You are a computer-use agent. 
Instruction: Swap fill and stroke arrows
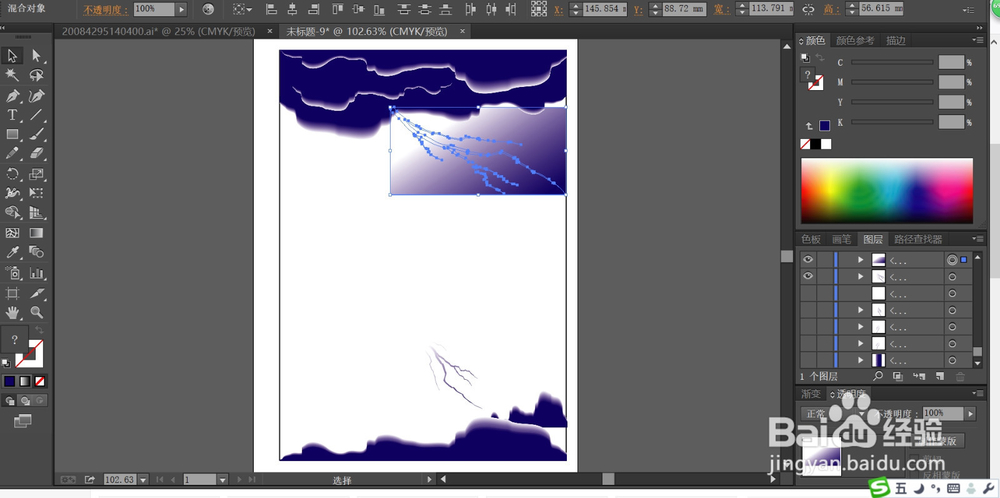(40, 330)
